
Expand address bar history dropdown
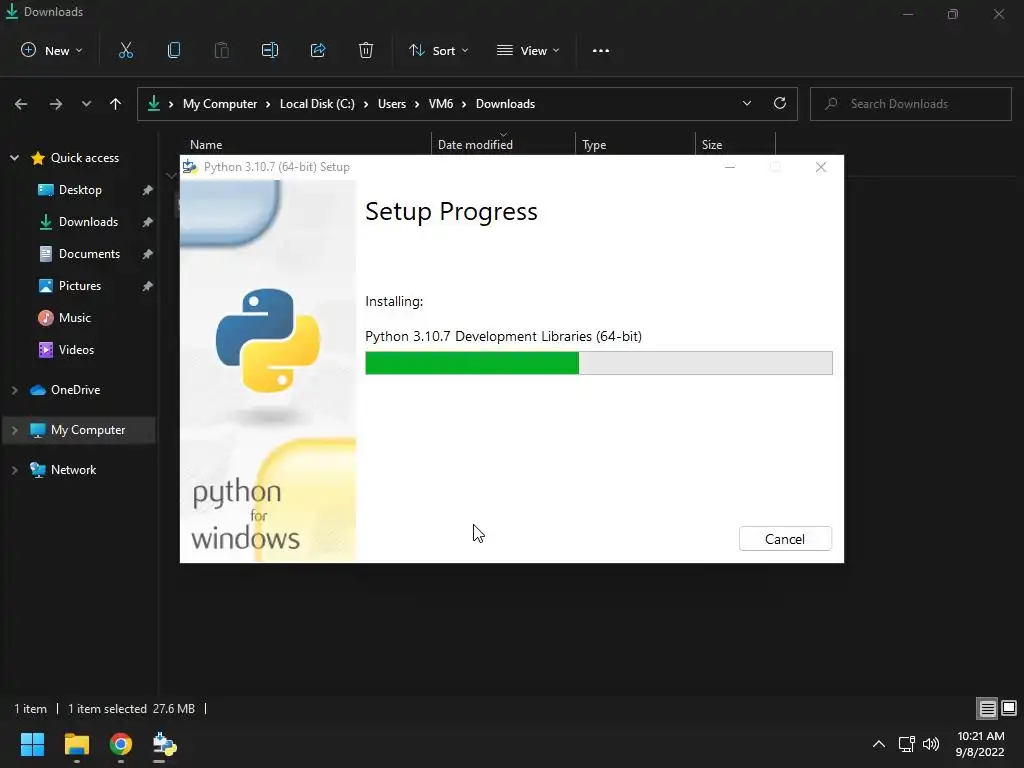pyautogui.click(x=746, y=104)
